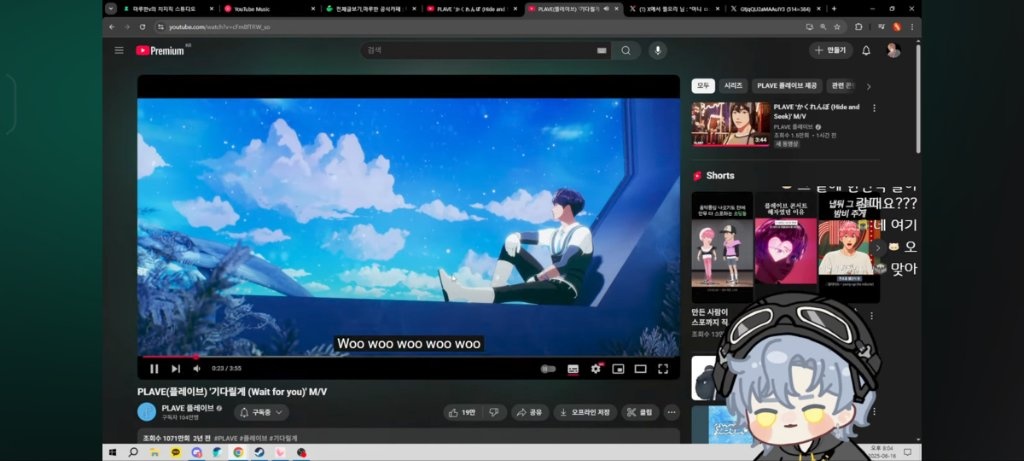The image size is (1024, 461).
Task: Open options menu for Hide and Seek video
Action: (x=874, y=108)
